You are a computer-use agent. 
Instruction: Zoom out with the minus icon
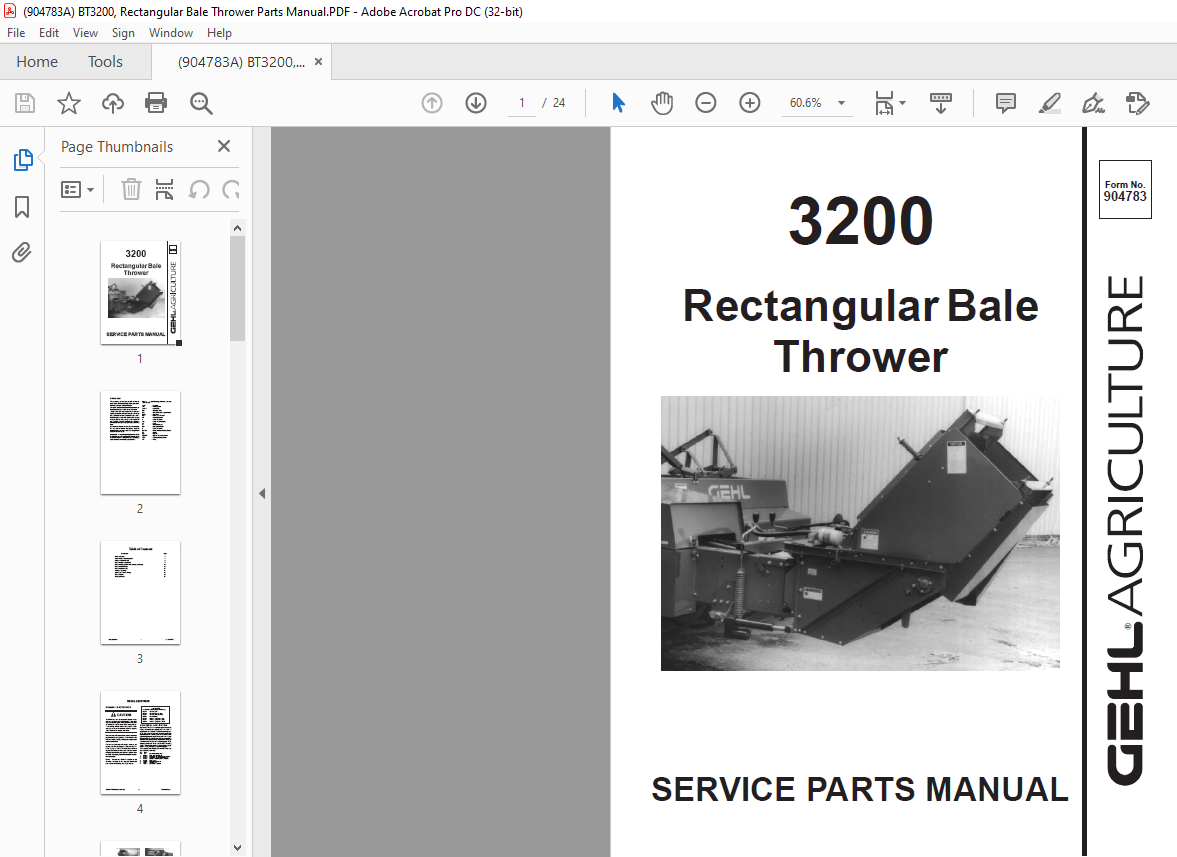pyautogui.click(x=706, y=103)
